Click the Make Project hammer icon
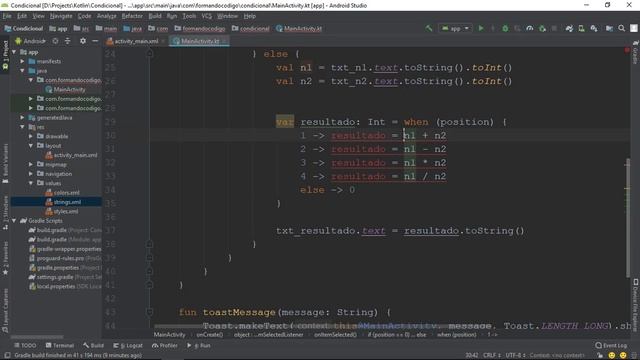This screenshot has height=360, width=640. [x=429, y=28]
